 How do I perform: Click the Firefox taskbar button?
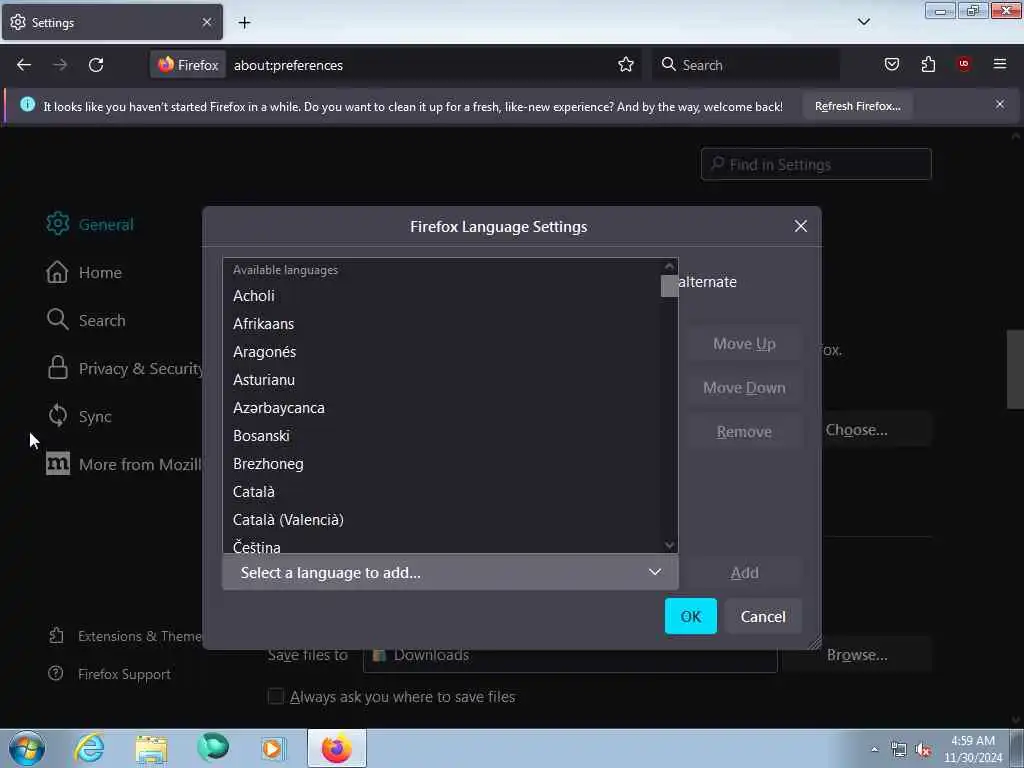click(336, 748)
